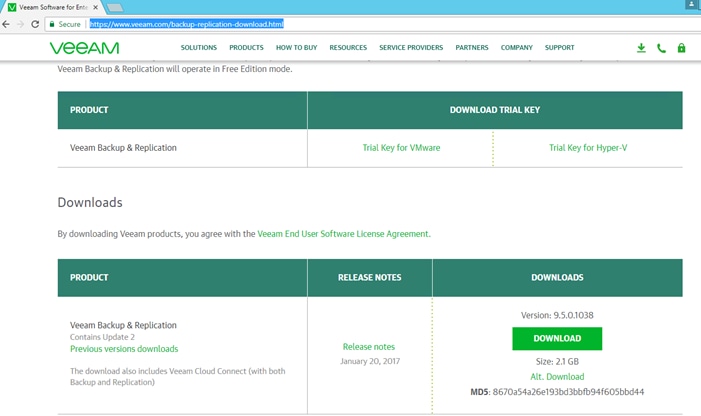The image size is (701, 416).
Task: Open the Release notes link
Action: coord(369,346)
